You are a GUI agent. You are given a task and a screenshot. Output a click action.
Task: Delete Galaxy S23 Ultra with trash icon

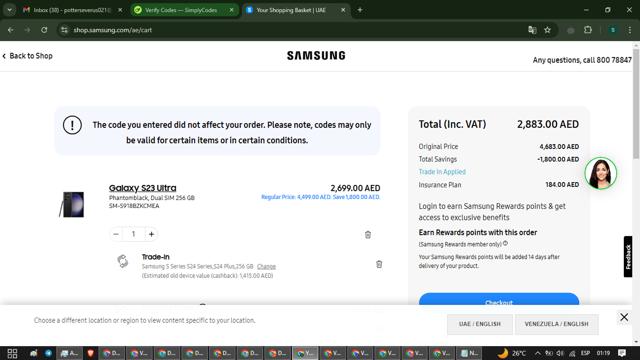[368, 235]
